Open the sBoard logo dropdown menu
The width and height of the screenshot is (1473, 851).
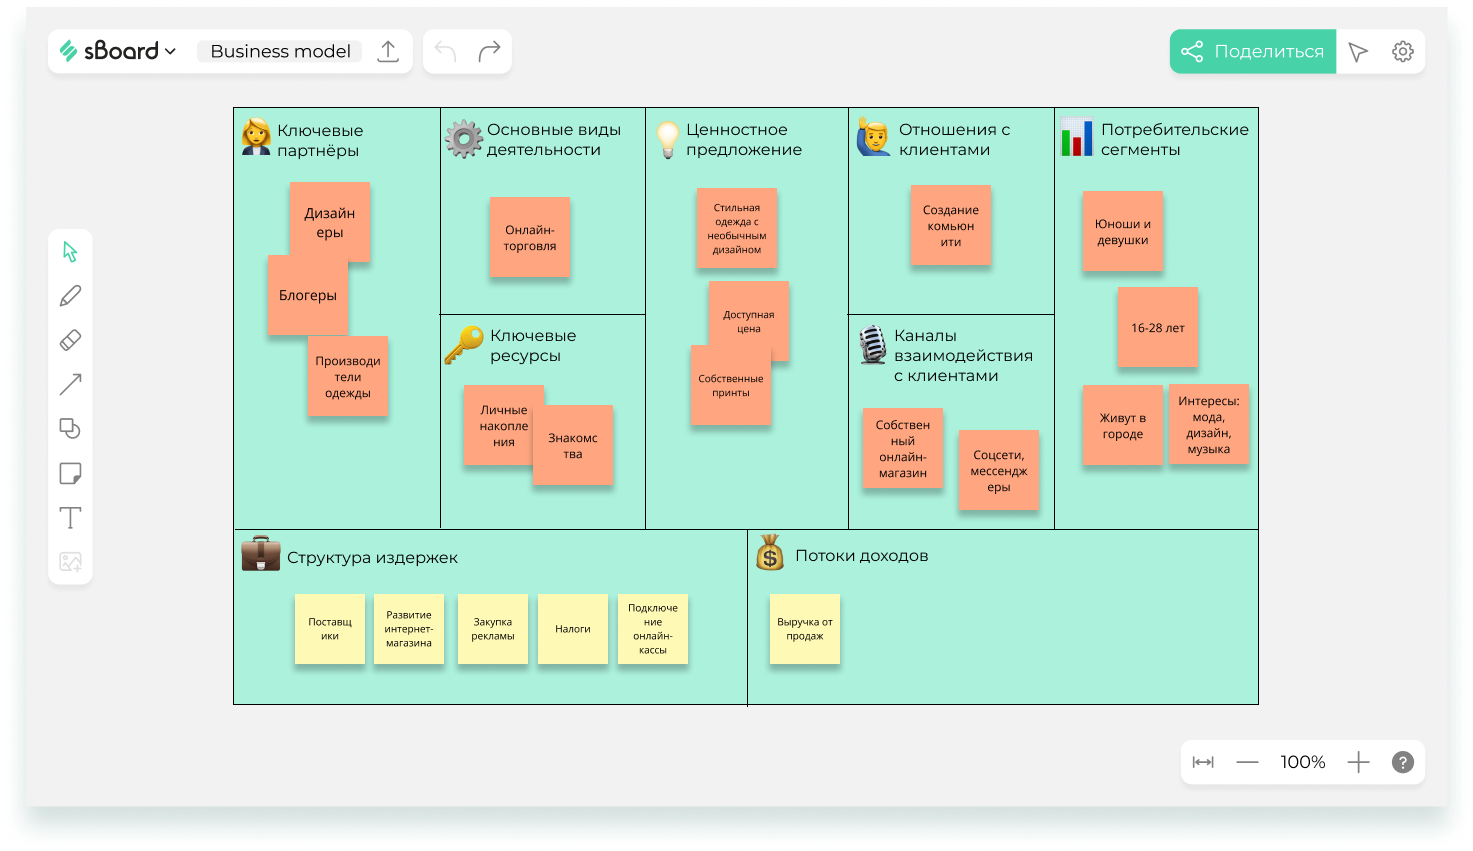[118, 51]
